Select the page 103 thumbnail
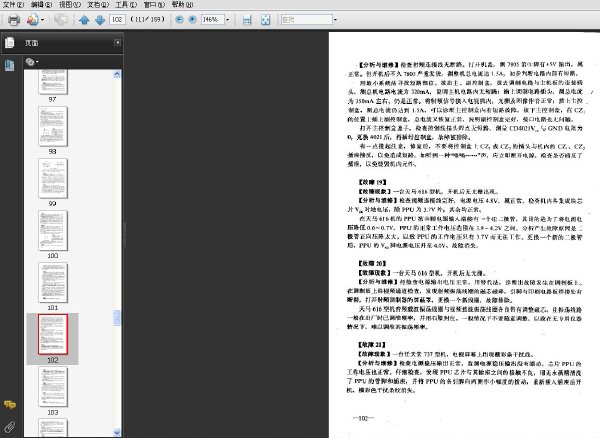 (53, 387)
